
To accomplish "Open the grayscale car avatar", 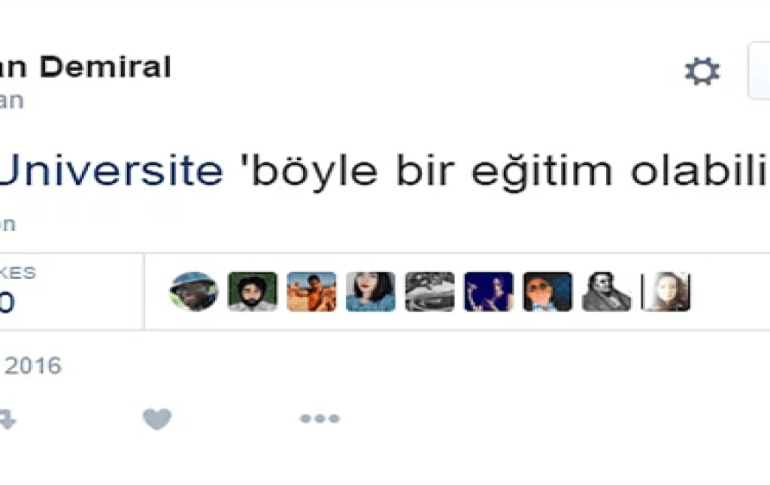I will 429,292.
